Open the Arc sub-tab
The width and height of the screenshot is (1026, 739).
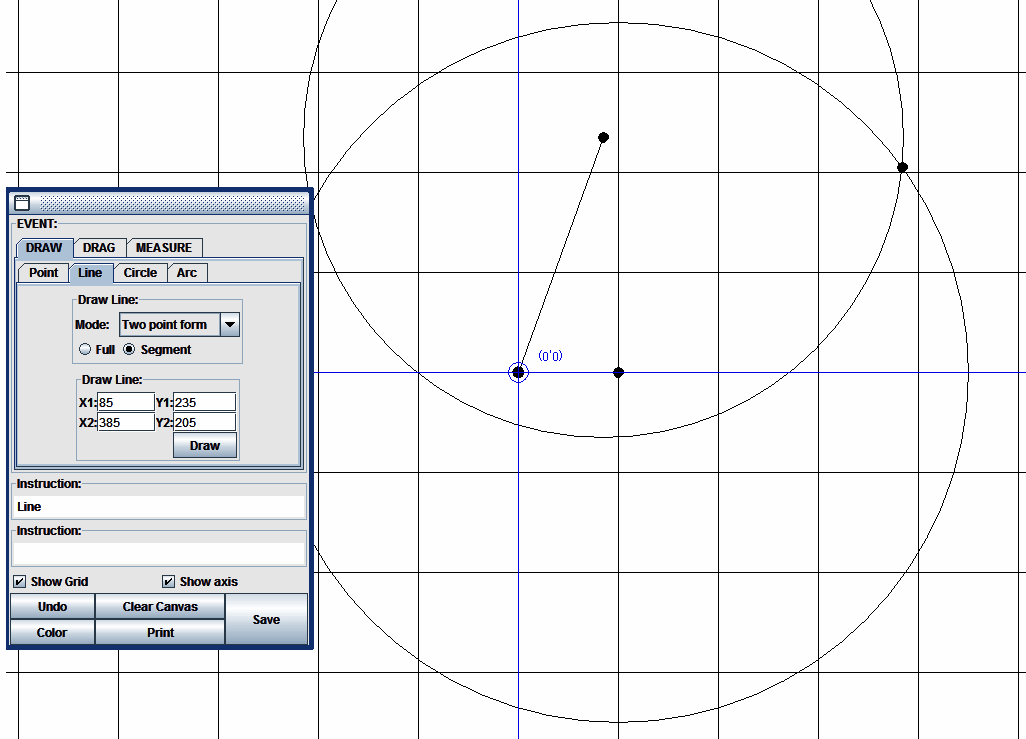[187, 273]
